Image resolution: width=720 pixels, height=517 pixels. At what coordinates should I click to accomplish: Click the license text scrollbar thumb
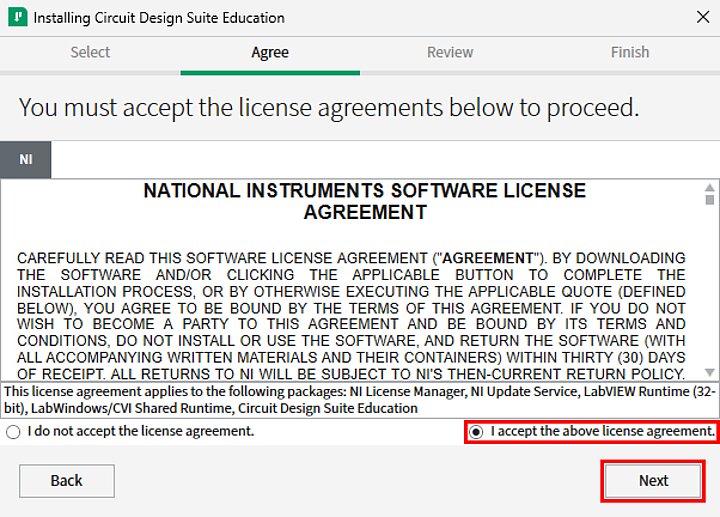709,200
